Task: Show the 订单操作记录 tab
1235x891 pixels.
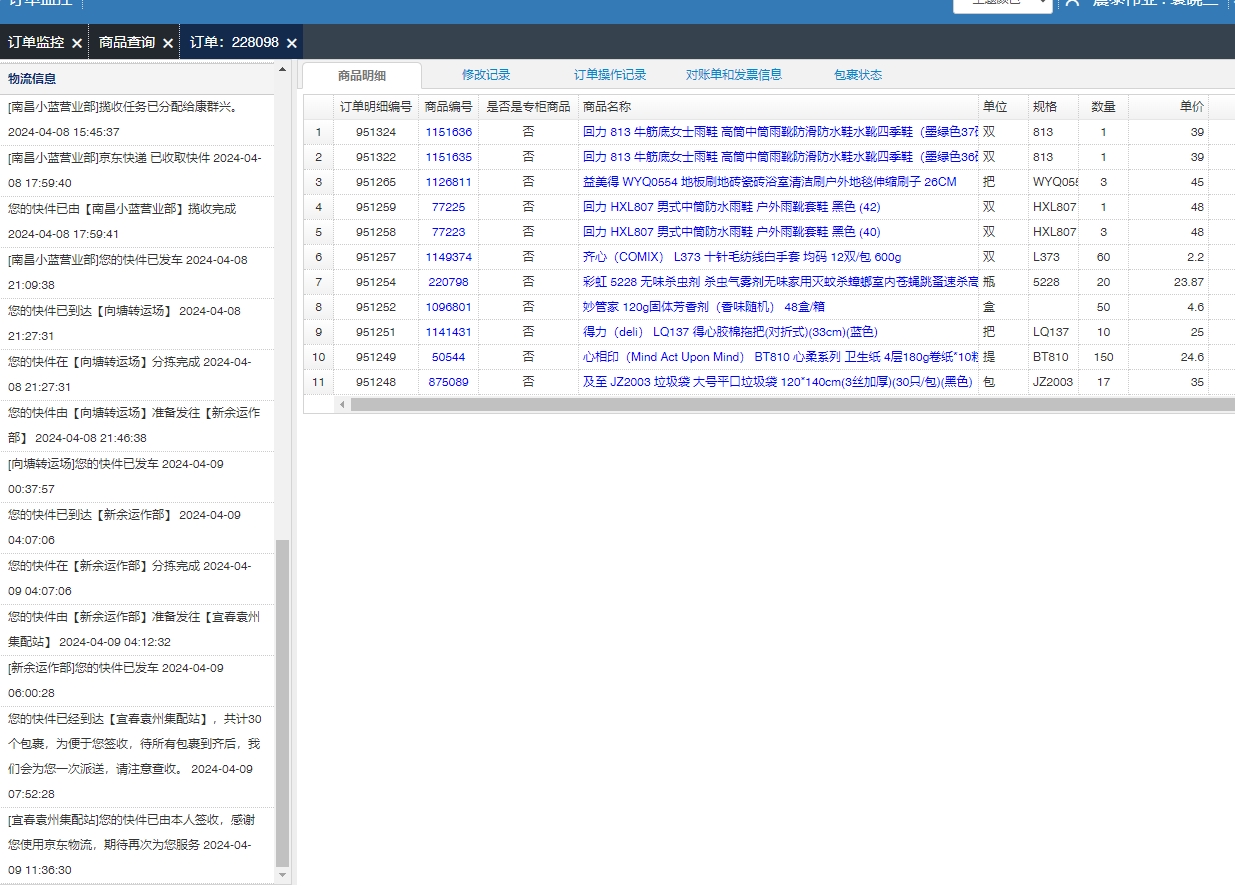Action: coord(610,75)
